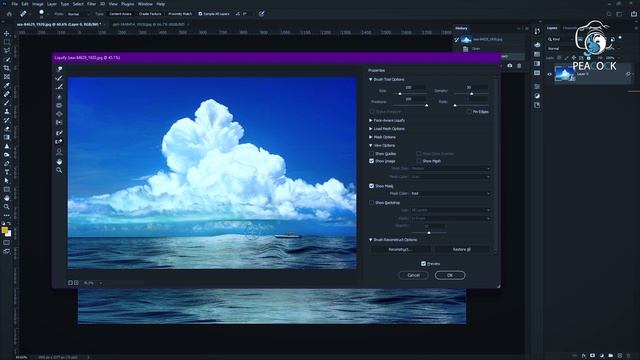Select the Face tool in Liquify
The image size is (640, 360).
point(60,152)
